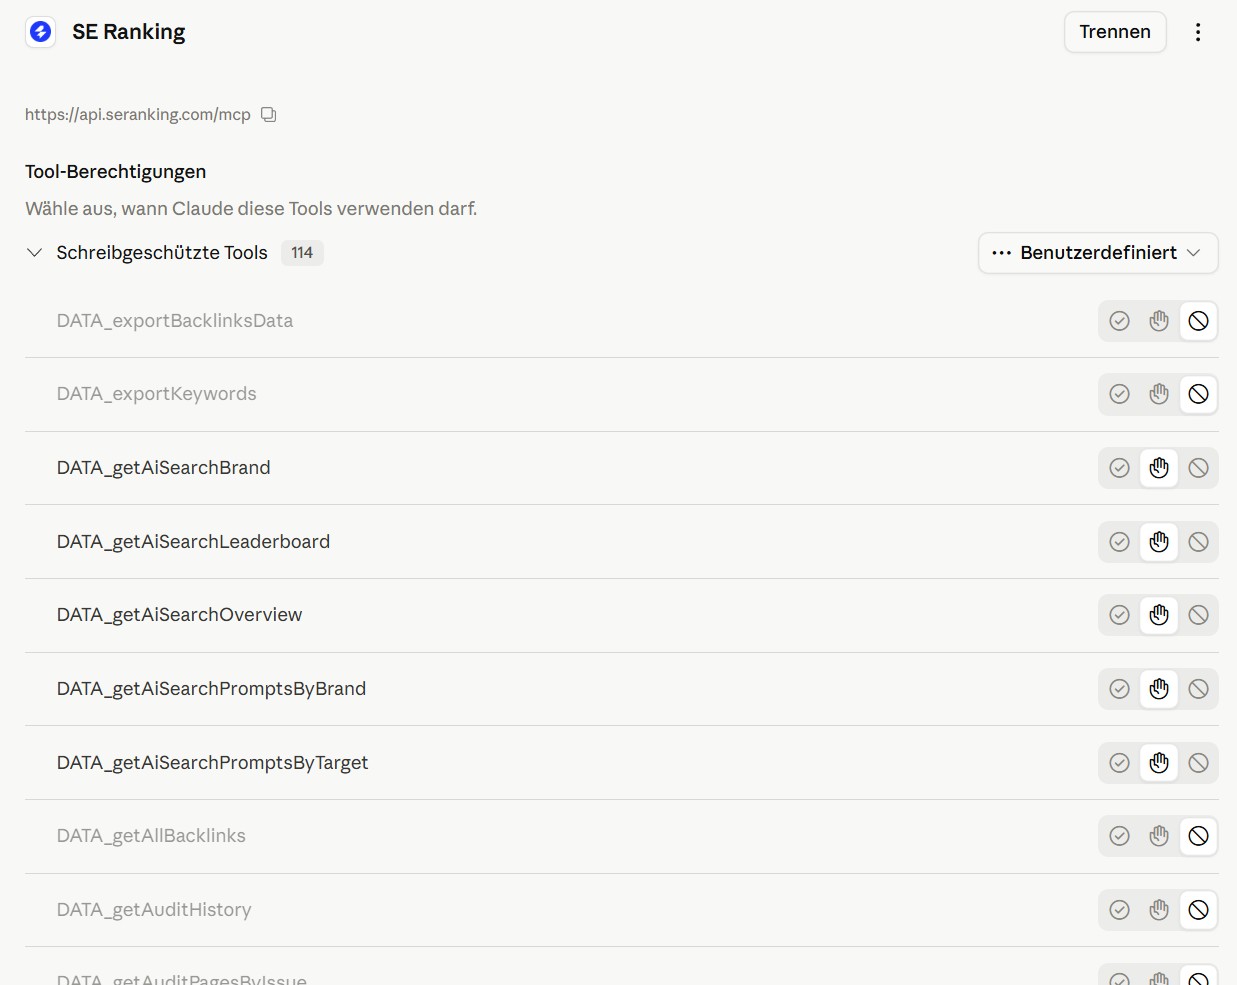Viewport: 1237px width, 985px height.
Task: Click the https://api.seranking.com/mcp URL text
Action: 138,114
